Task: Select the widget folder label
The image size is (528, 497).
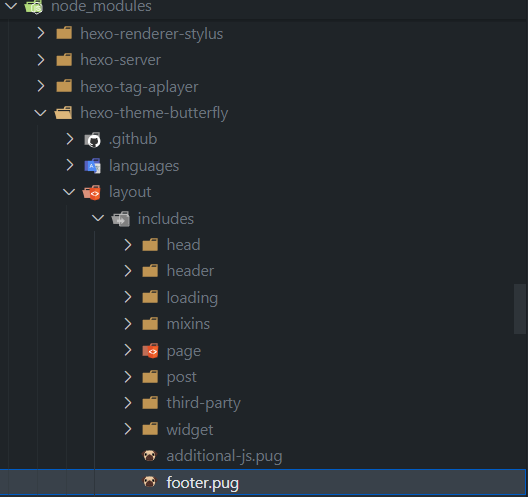Action: click(x=190, y=430)
